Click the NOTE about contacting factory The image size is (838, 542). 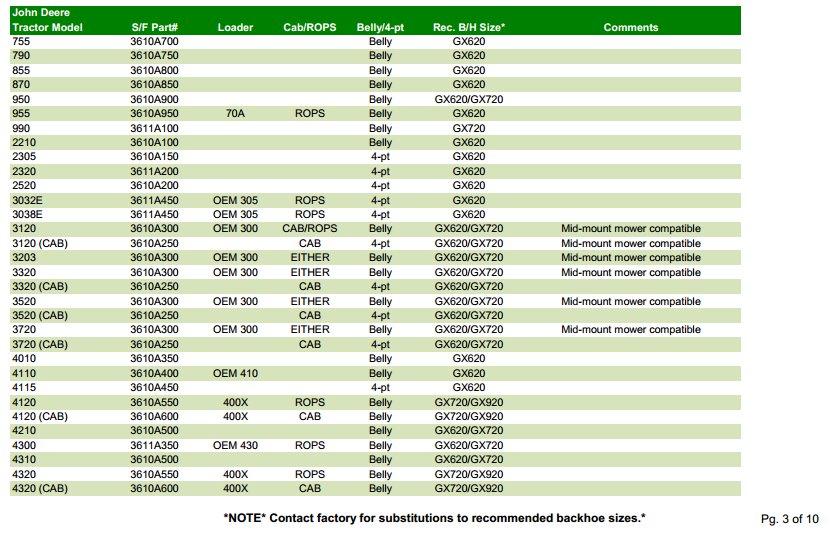click(x=434, y=518)
